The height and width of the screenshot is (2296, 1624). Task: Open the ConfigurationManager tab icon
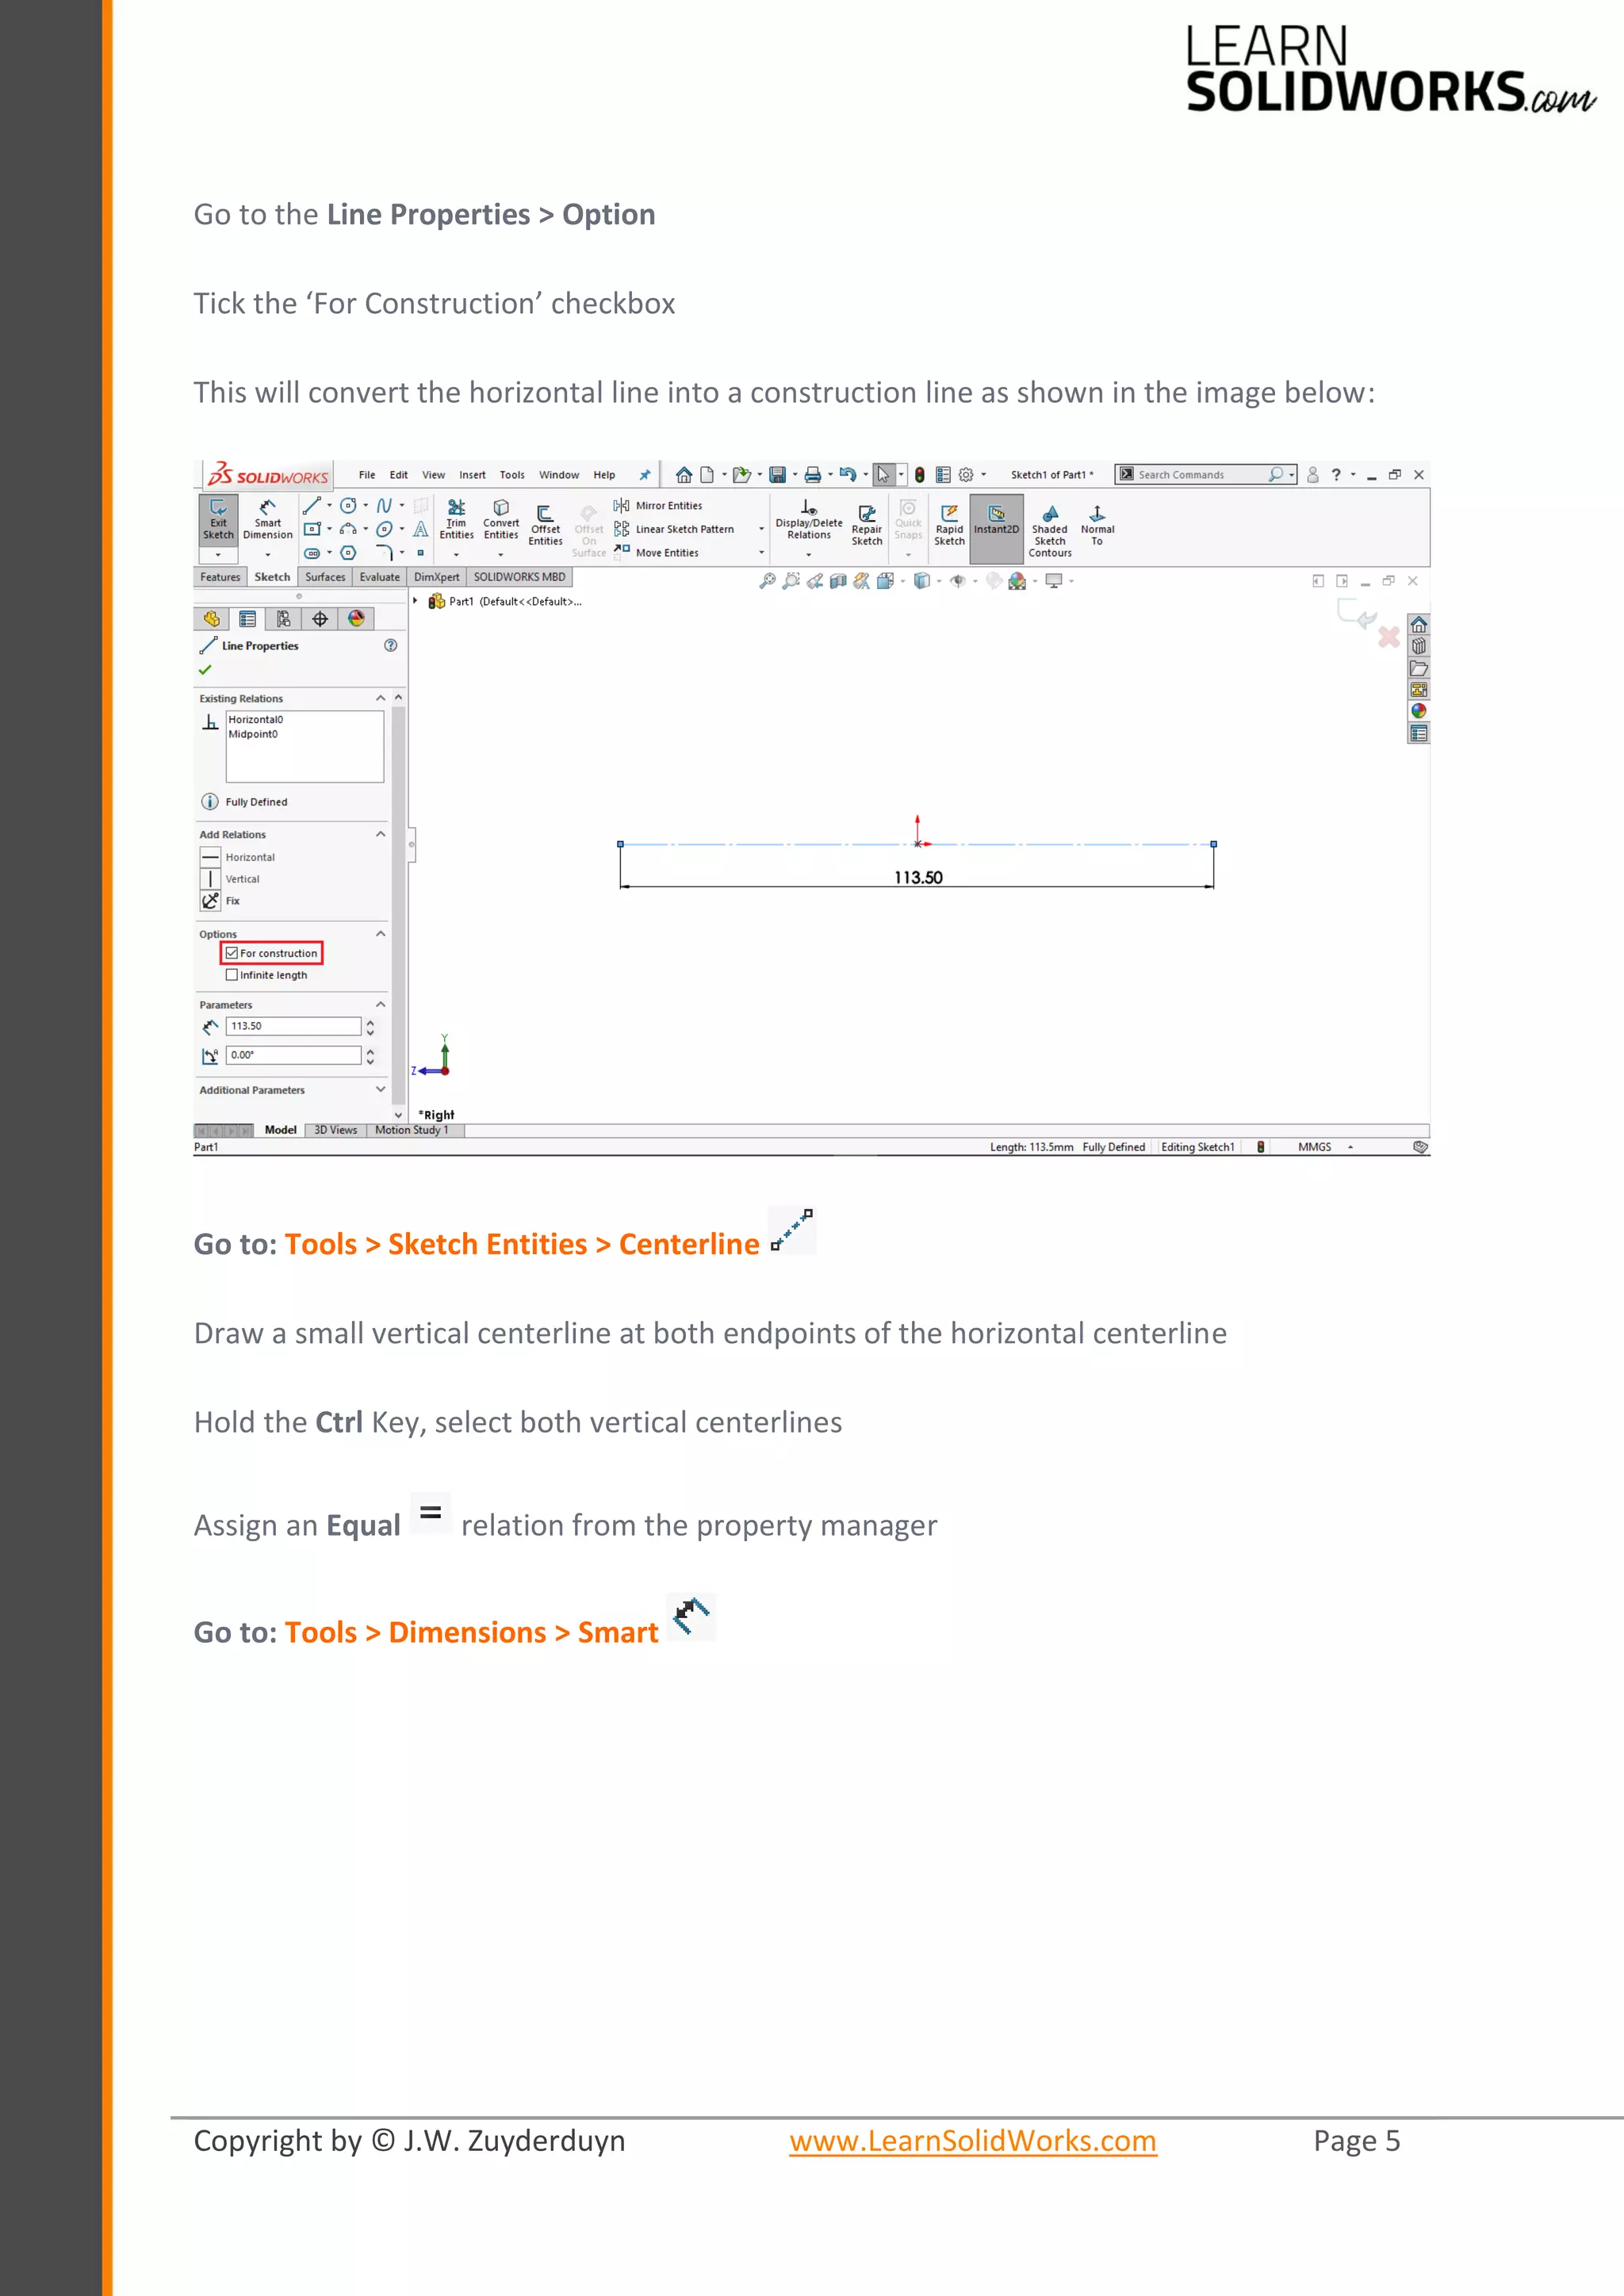click(283, 619)
